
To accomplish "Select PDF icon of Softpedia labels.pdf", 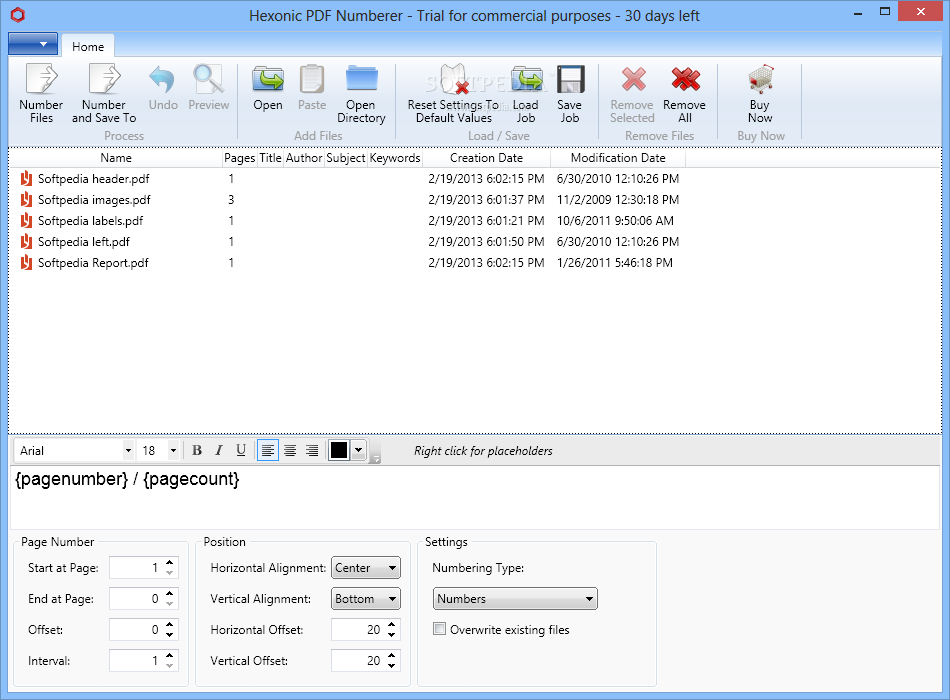I will tap(26, 221).
